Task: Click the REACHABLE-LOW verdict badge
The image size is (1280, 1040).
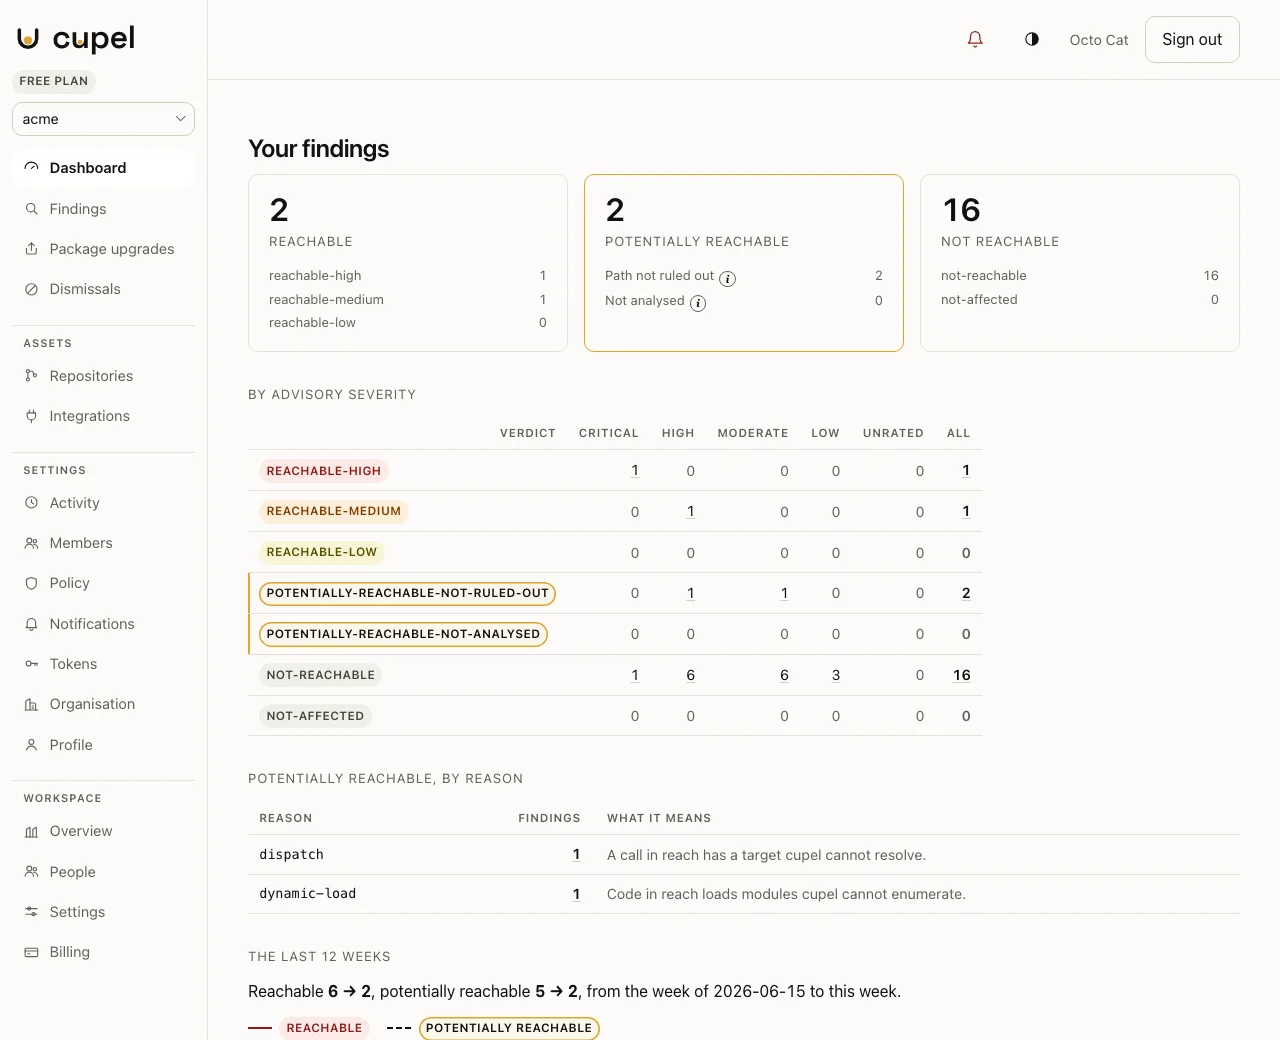Action: (322, 552)
